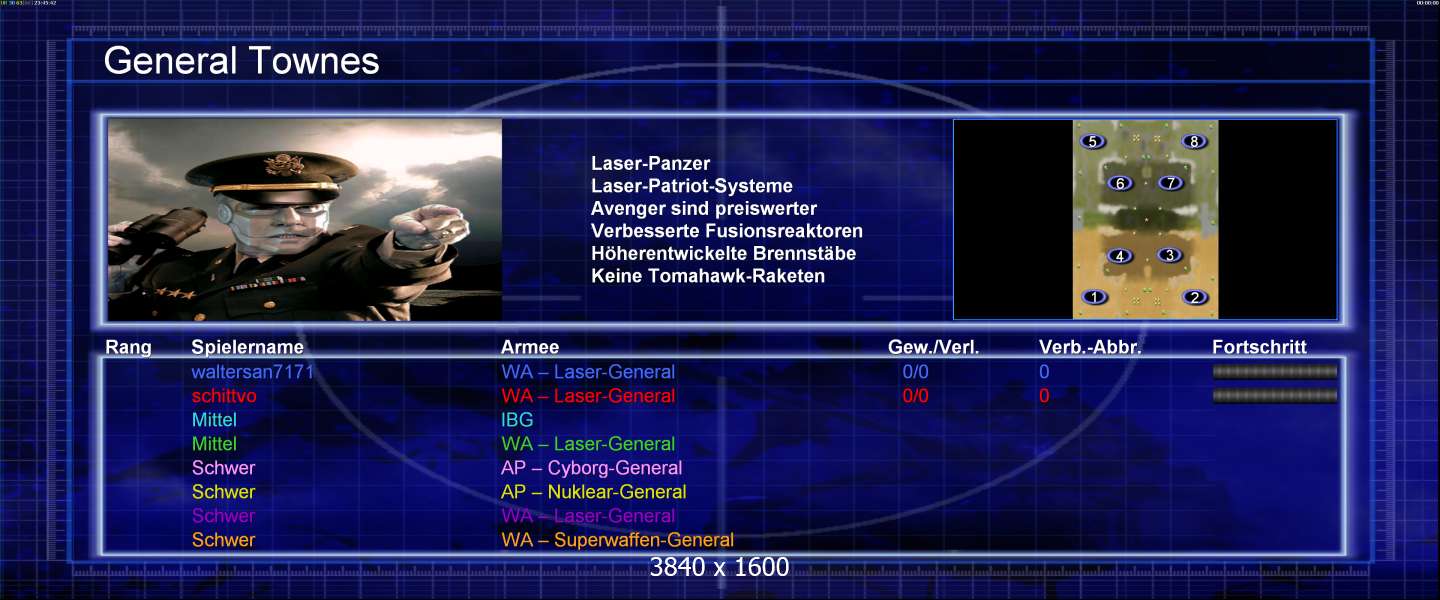The image size is (1440, 600).
Task: Click the "Spielername" column header
Action: click(x=247, y=348)
